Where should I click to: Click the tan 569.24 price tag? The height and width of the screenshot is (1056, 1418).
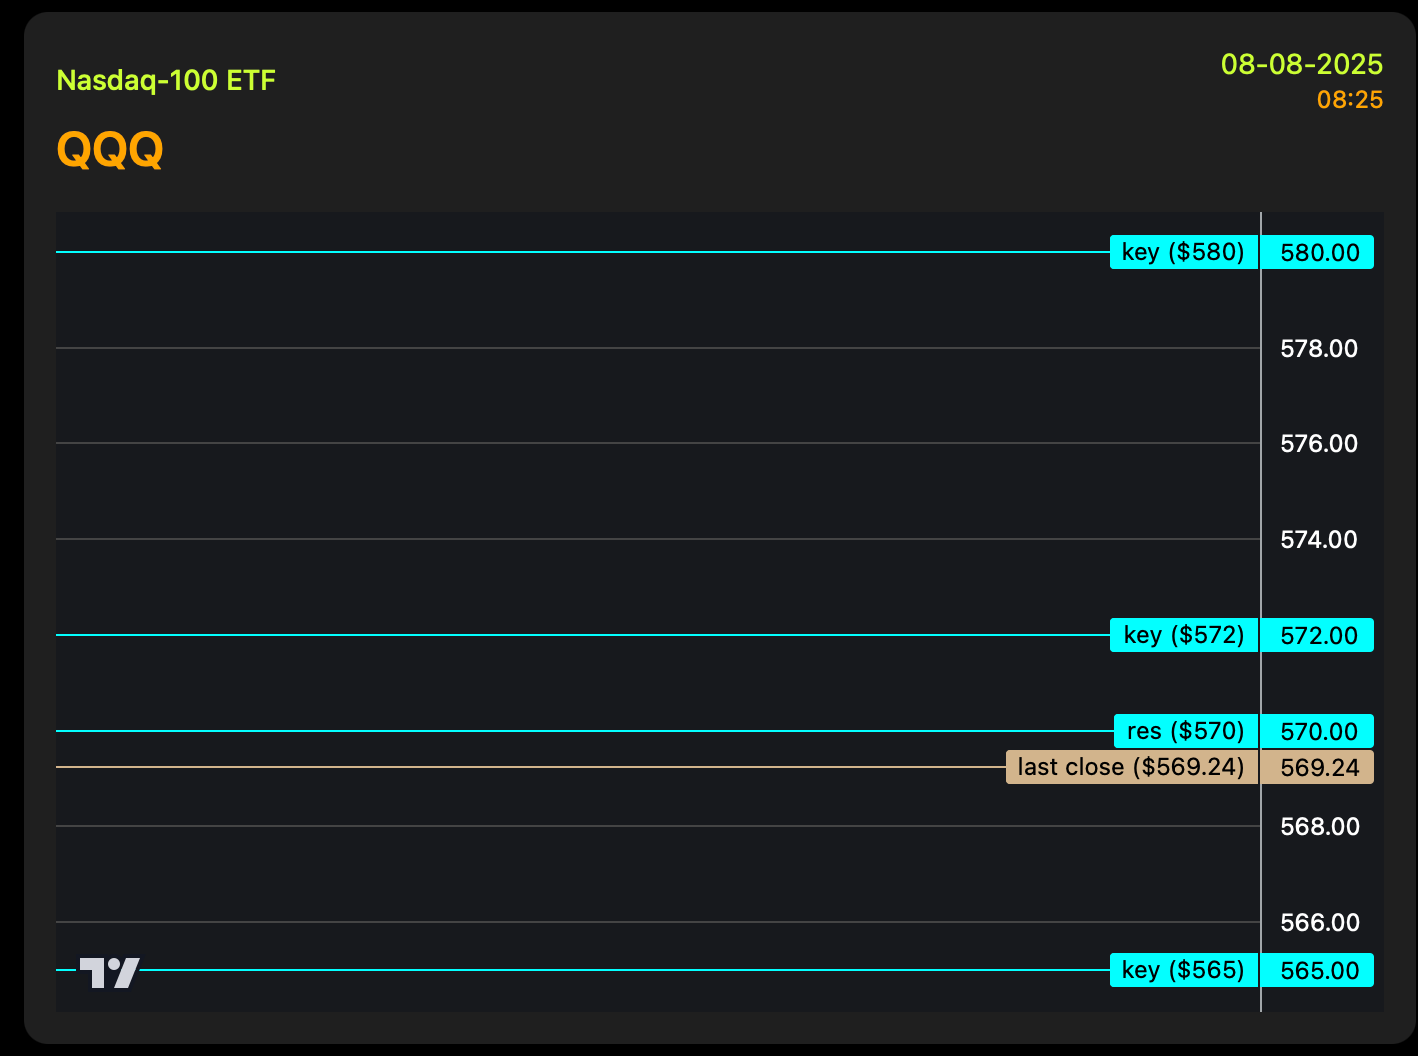point(1319,768)
